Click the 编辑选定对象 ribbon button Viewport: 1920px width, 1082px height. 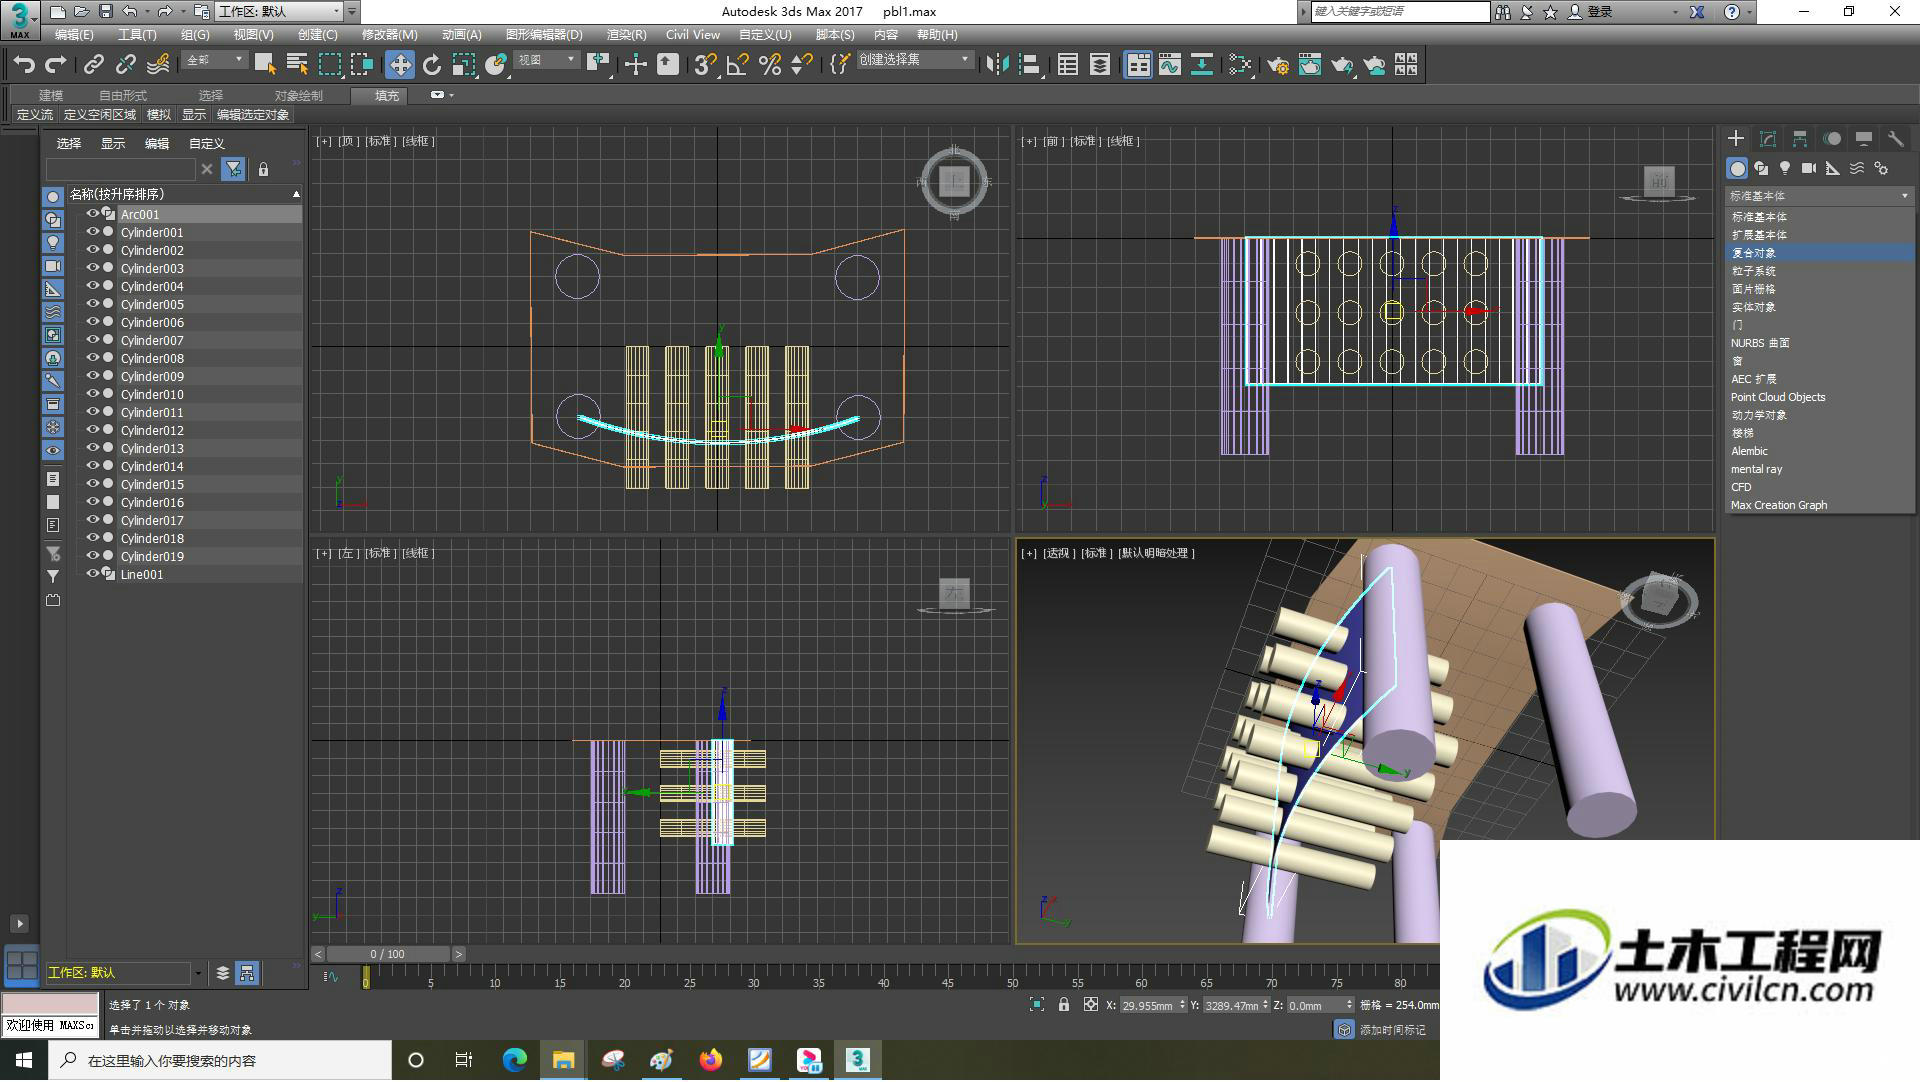click(253, 115)
